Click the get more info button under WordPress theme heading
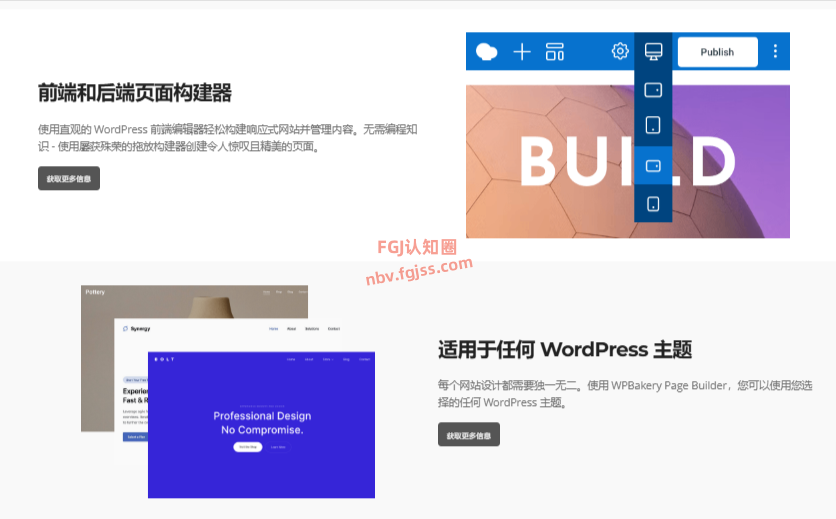The width and height of the screenshot is (836, 519). [x=469, y=435]
